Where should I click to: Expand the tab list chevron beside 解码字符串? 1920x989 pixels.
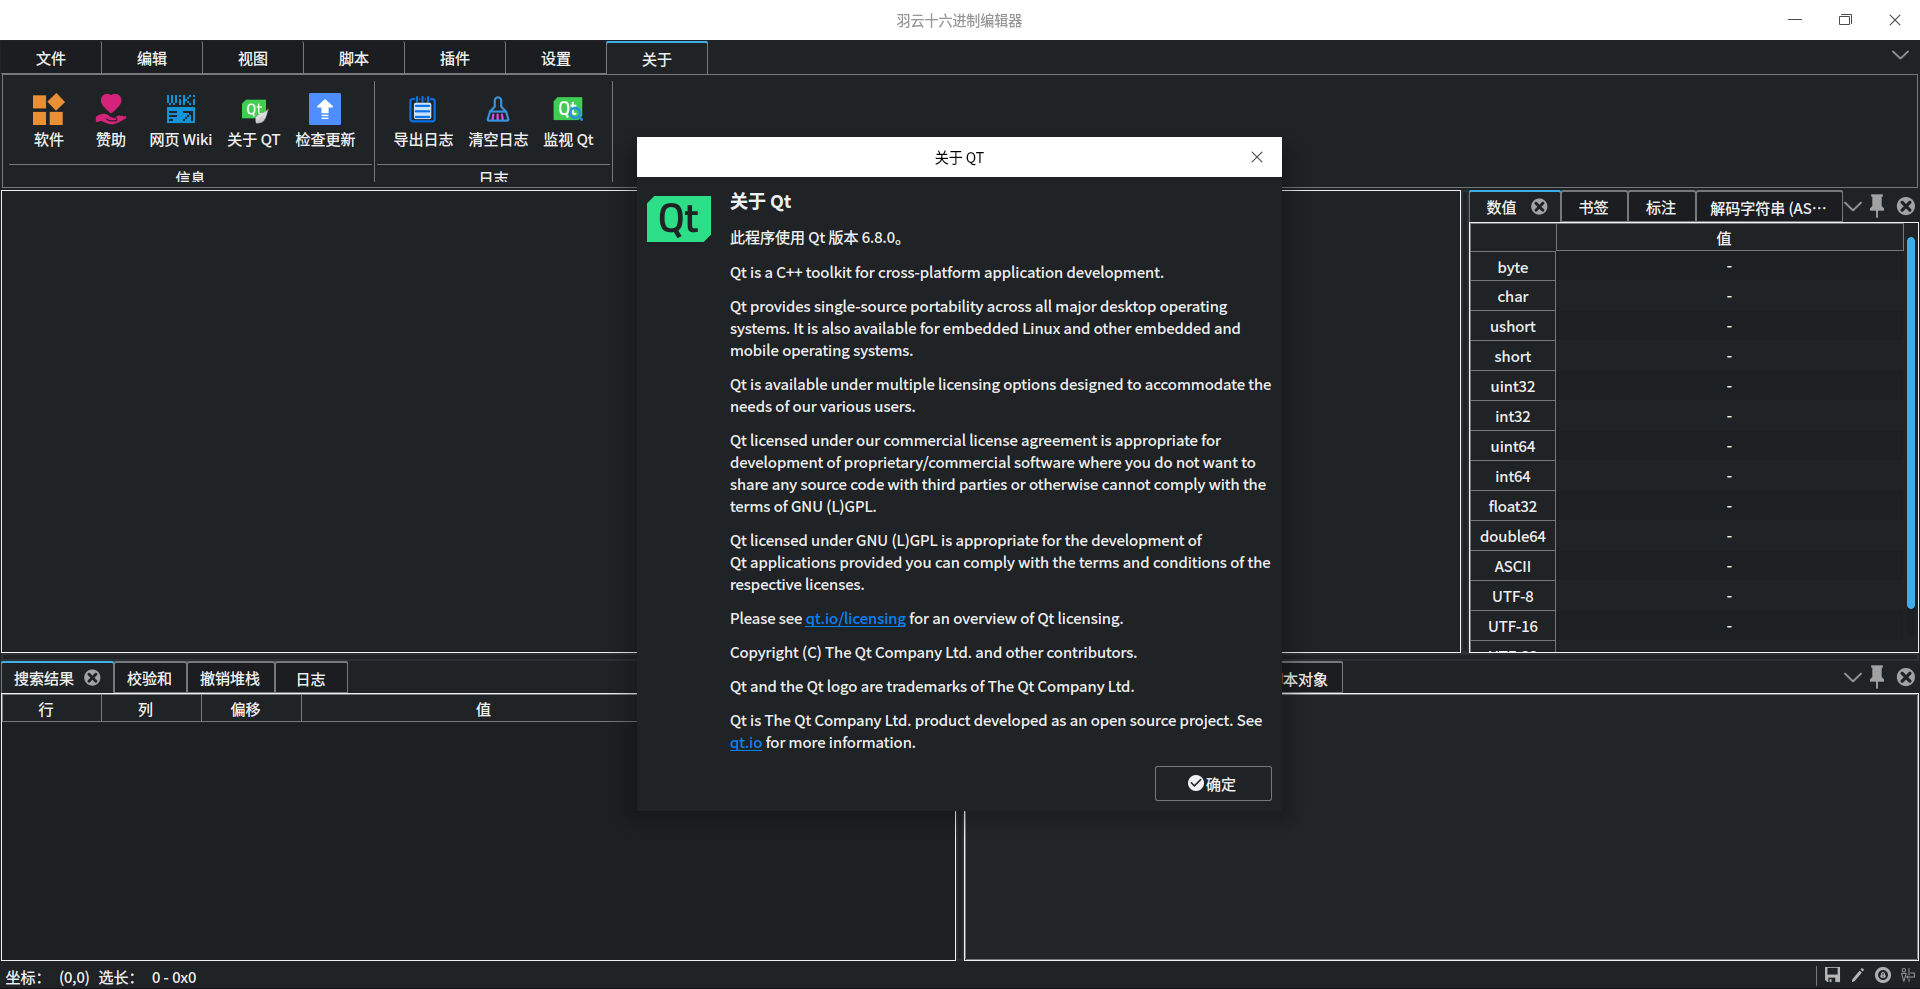tap(1852, 207)
